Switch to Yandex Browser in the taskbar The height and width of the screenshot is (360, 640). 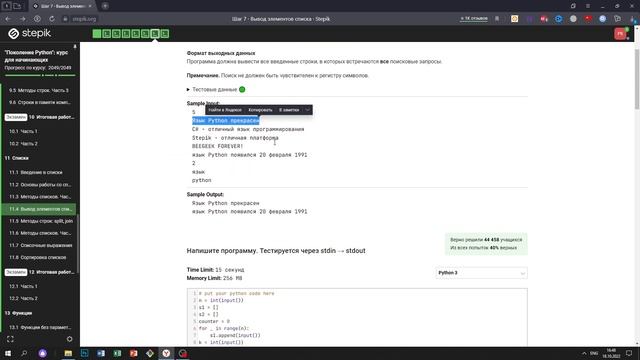[x=166, y=353]
